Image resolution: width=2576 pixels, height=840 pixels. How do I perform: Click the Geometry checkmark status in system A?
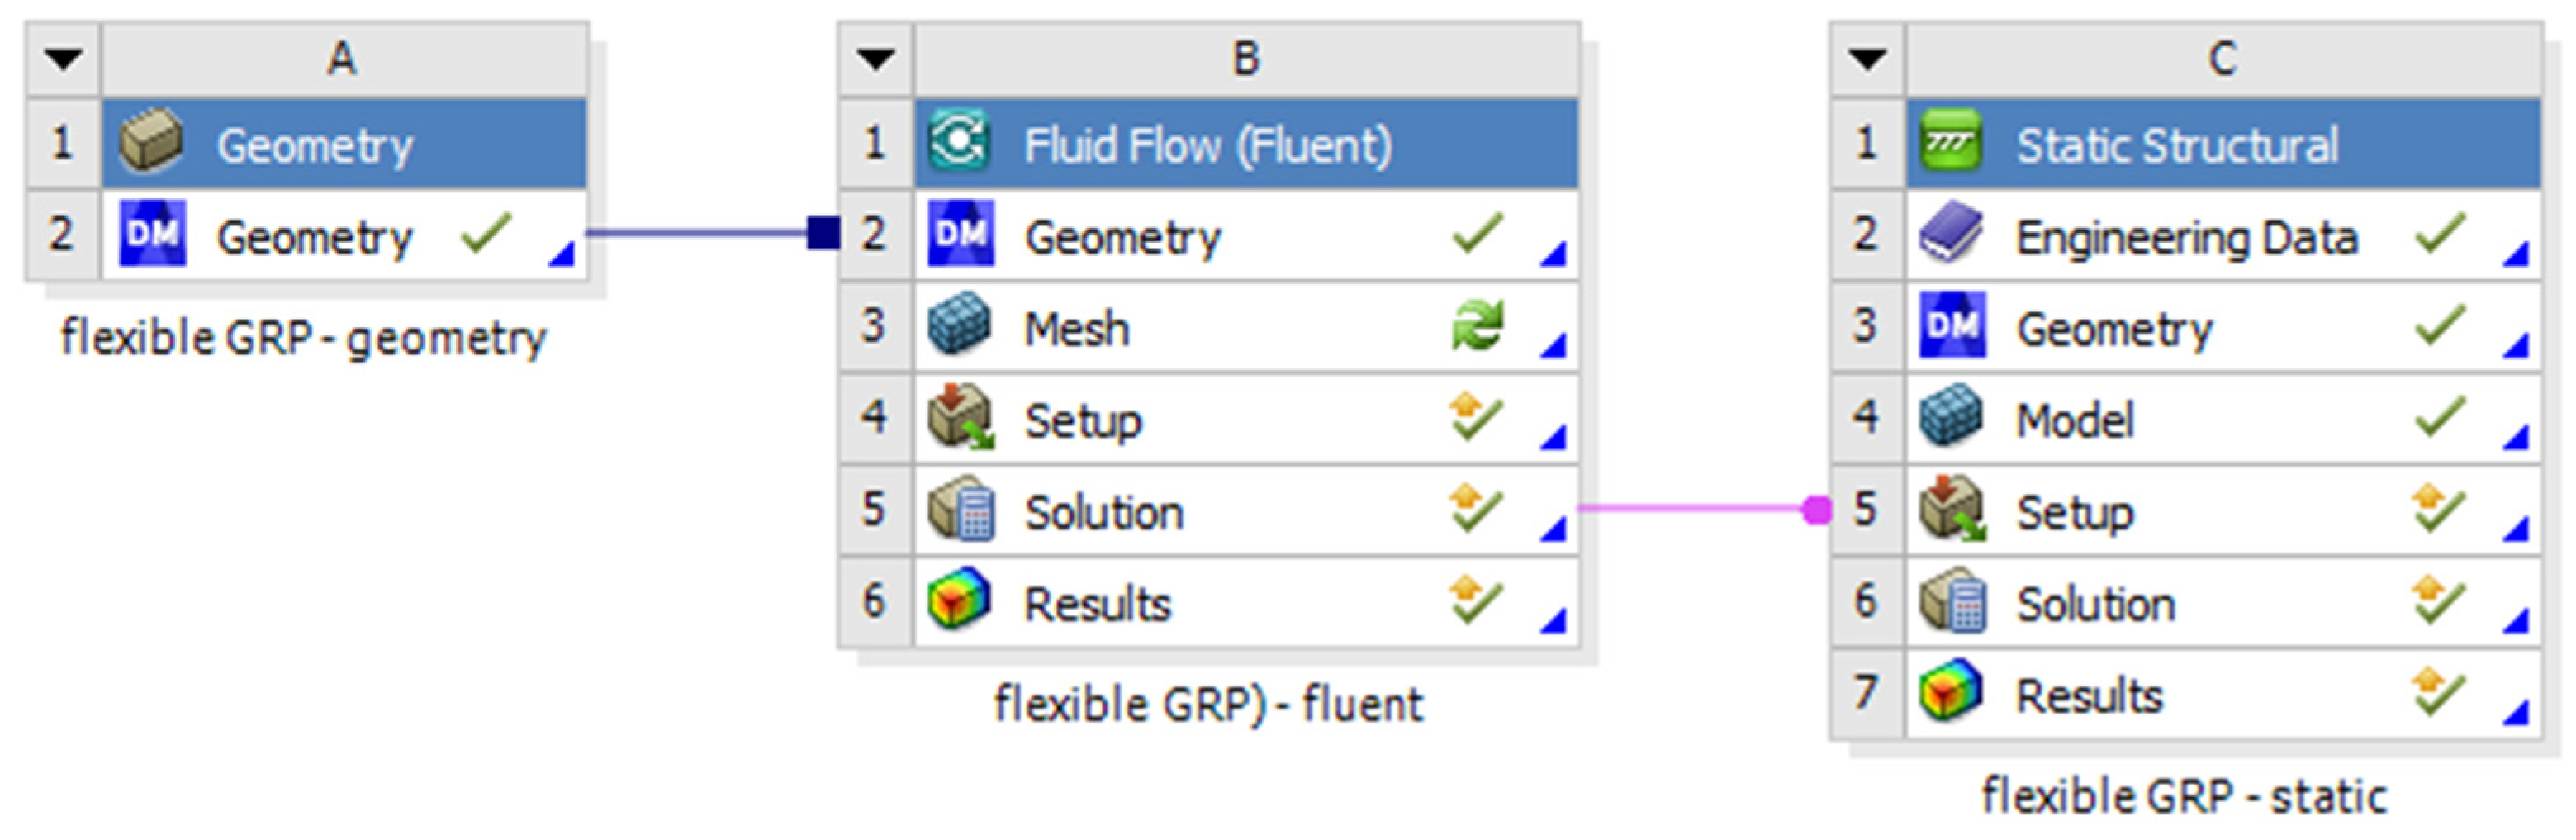486,234
